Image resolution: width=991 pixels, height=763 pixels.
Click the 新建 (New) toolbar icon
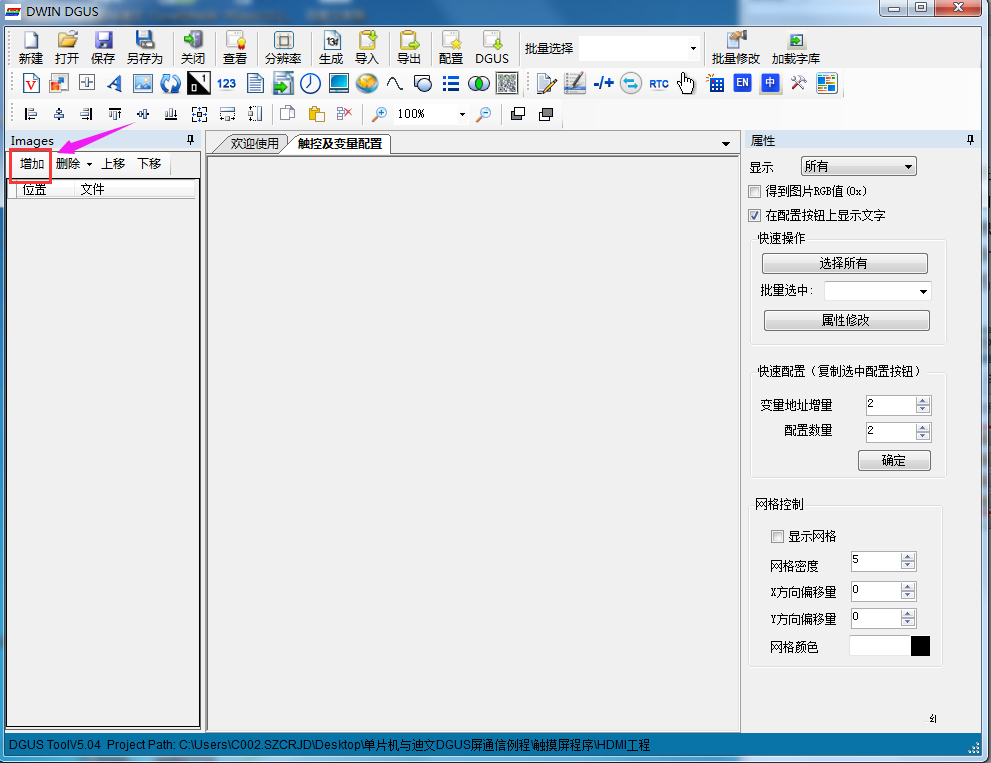(x=30, y=48)
